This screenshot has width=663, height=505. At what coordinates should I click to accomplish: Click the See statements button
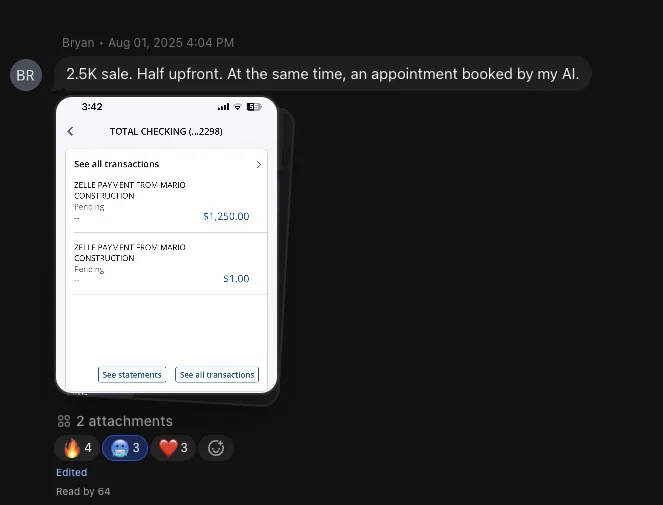pos(132,375)
